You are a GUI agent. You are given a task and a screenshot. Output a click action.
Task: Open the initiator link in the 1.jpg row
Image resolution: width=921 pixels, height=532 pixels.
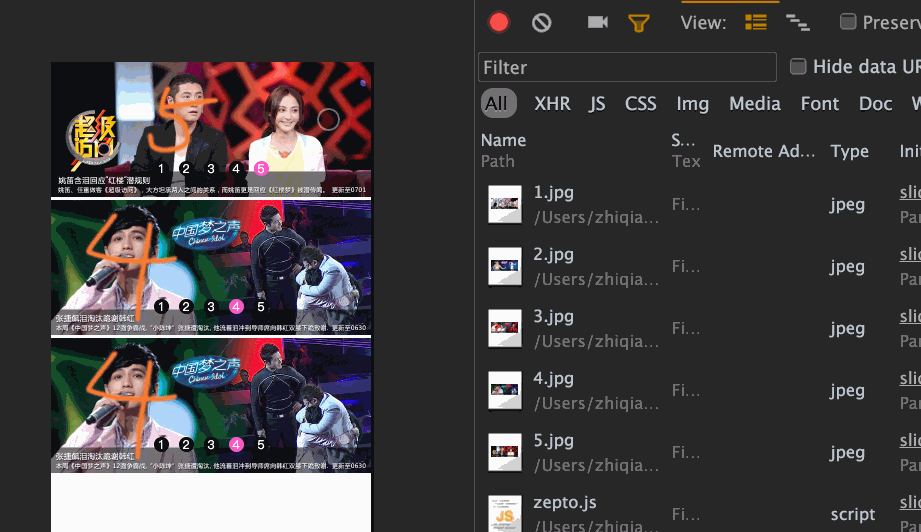click(910, 193)
